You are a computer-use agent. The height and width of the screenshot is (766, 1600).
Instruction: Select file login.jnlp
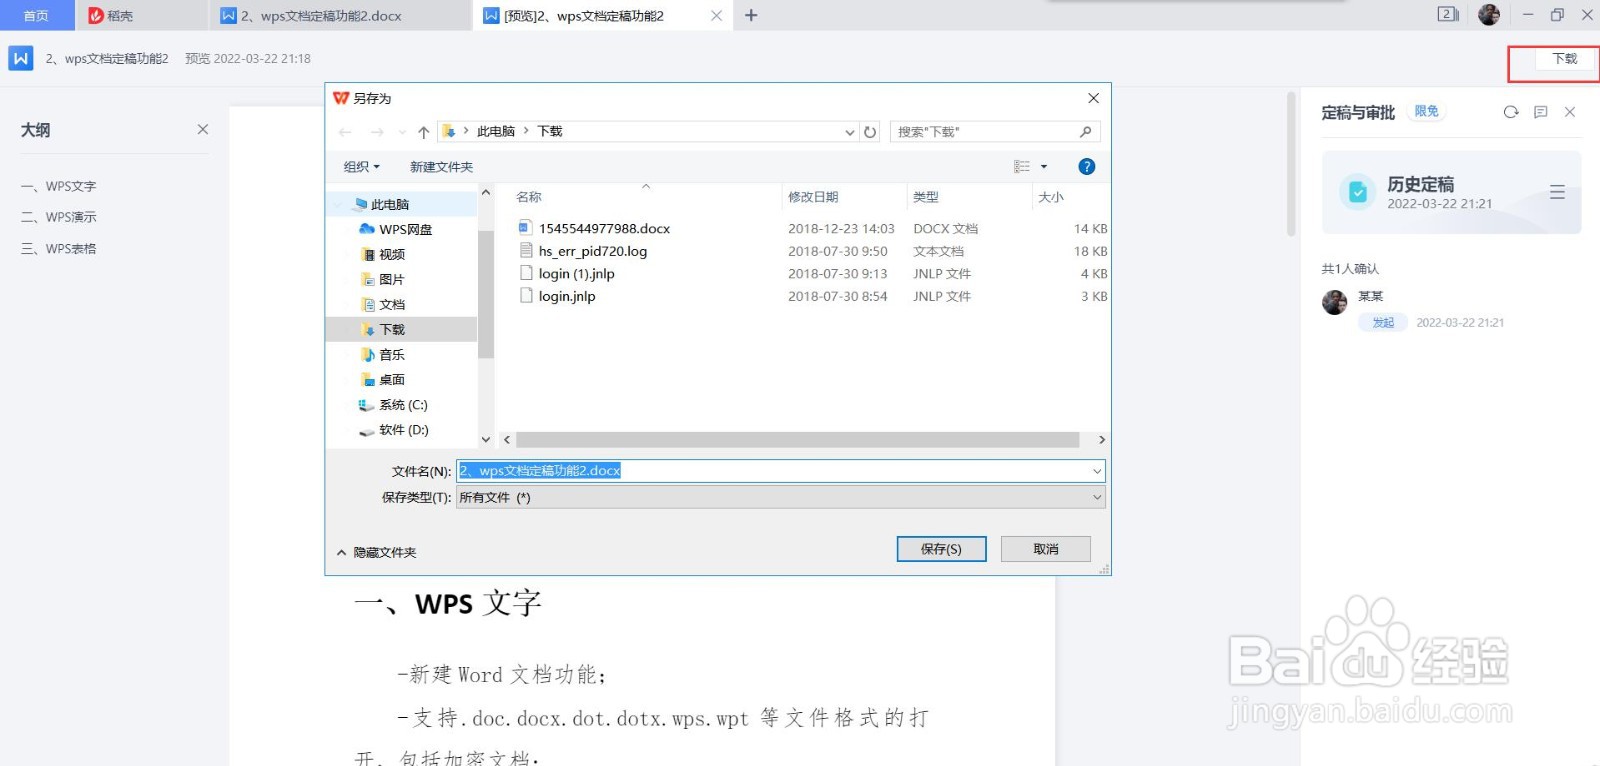[566, 296]
